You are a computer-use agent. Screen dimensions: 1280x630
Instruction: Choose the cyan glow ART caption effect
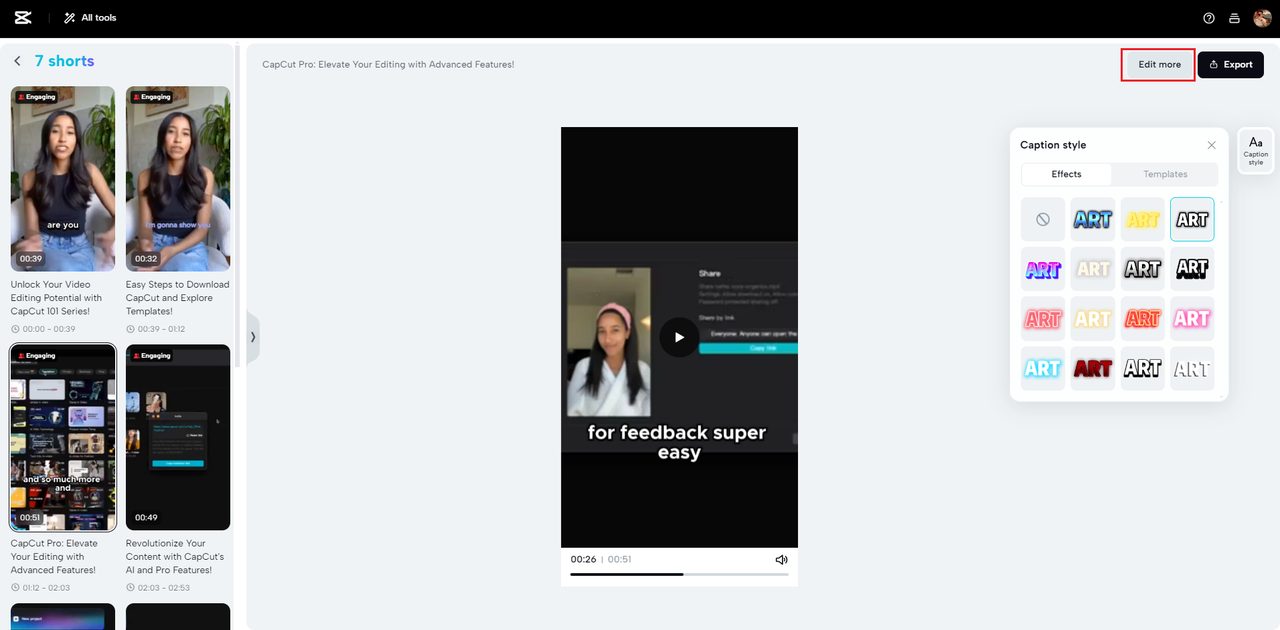[1043, 368]
